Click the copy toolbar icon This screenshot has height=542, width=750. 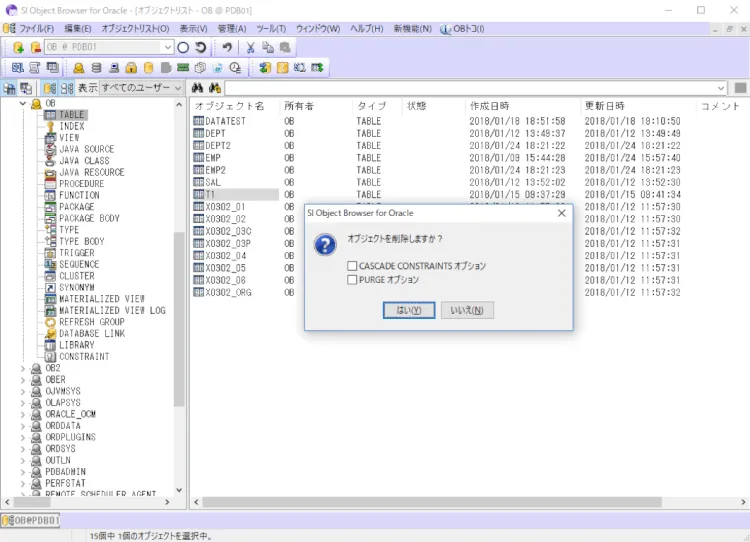[x=268, y=47]
